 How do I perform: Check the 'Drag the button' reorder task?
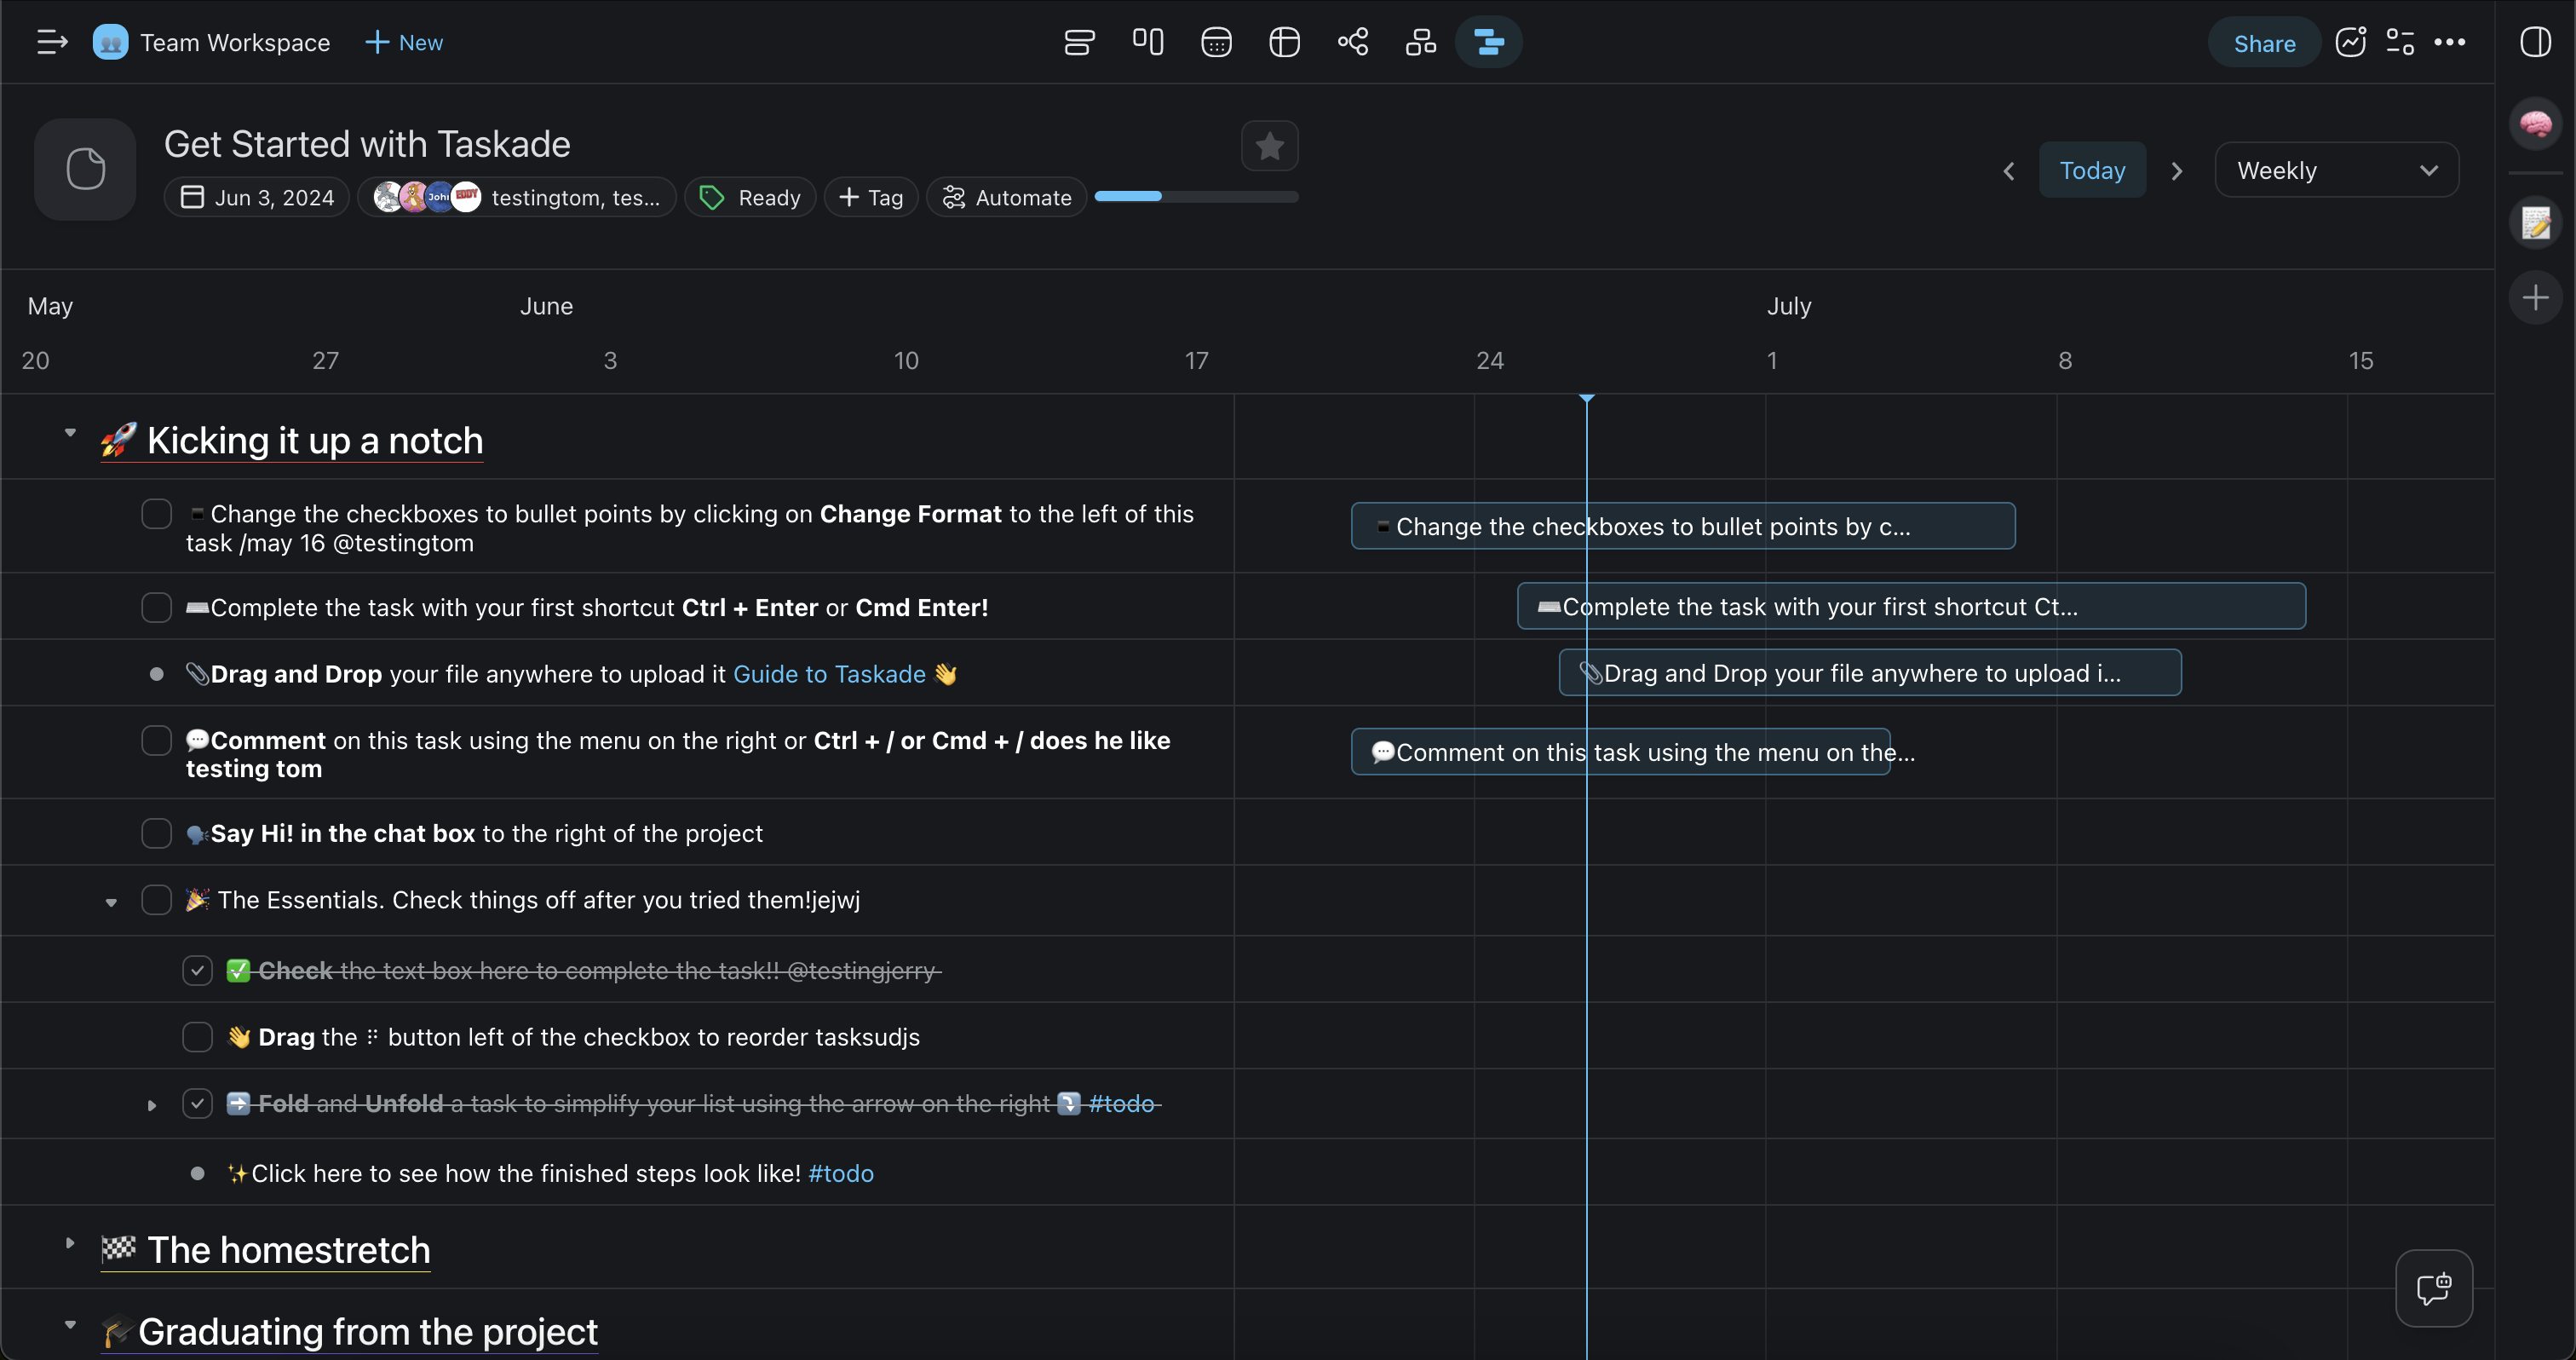[x=197, y=1037]
